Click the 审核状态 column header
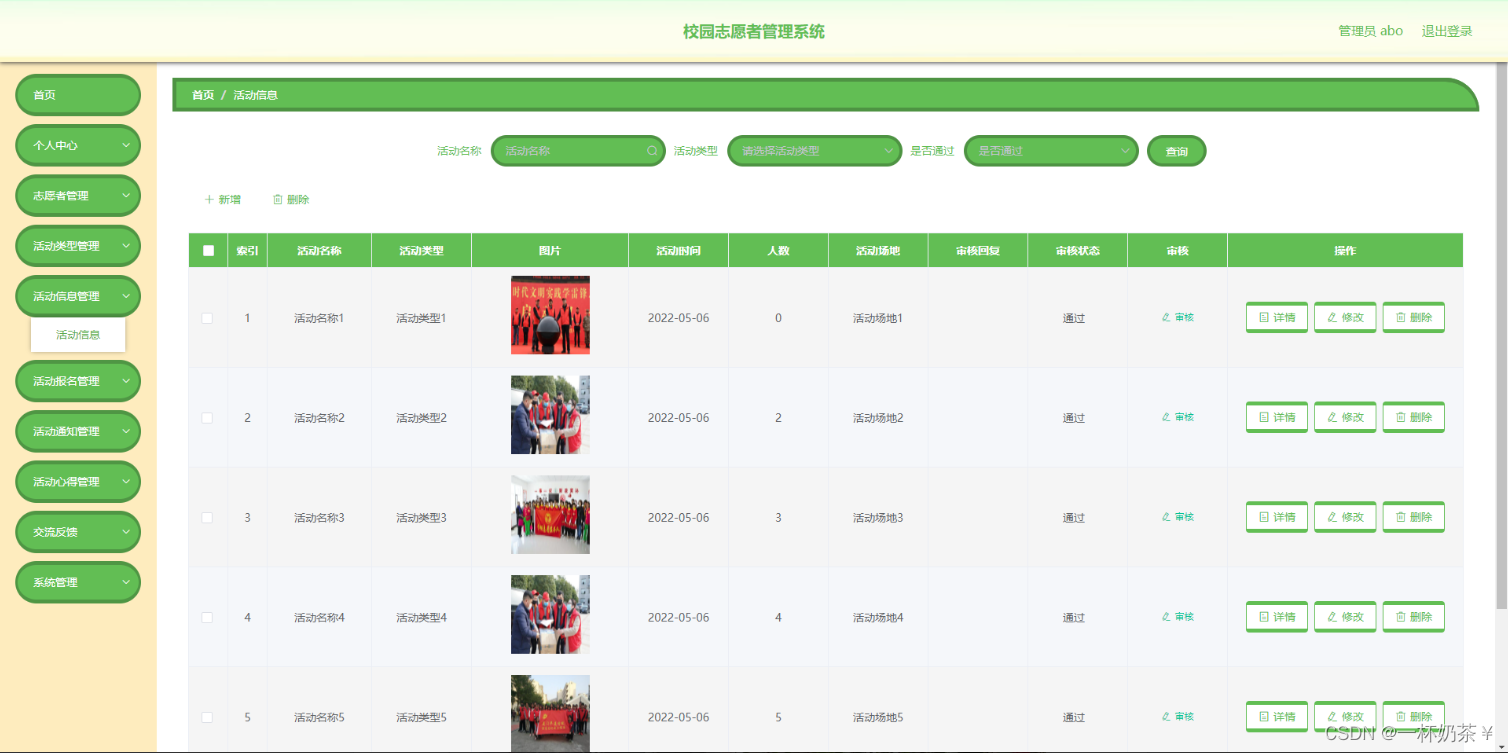Screen dimensions: 1508x753 point(1077,251)
